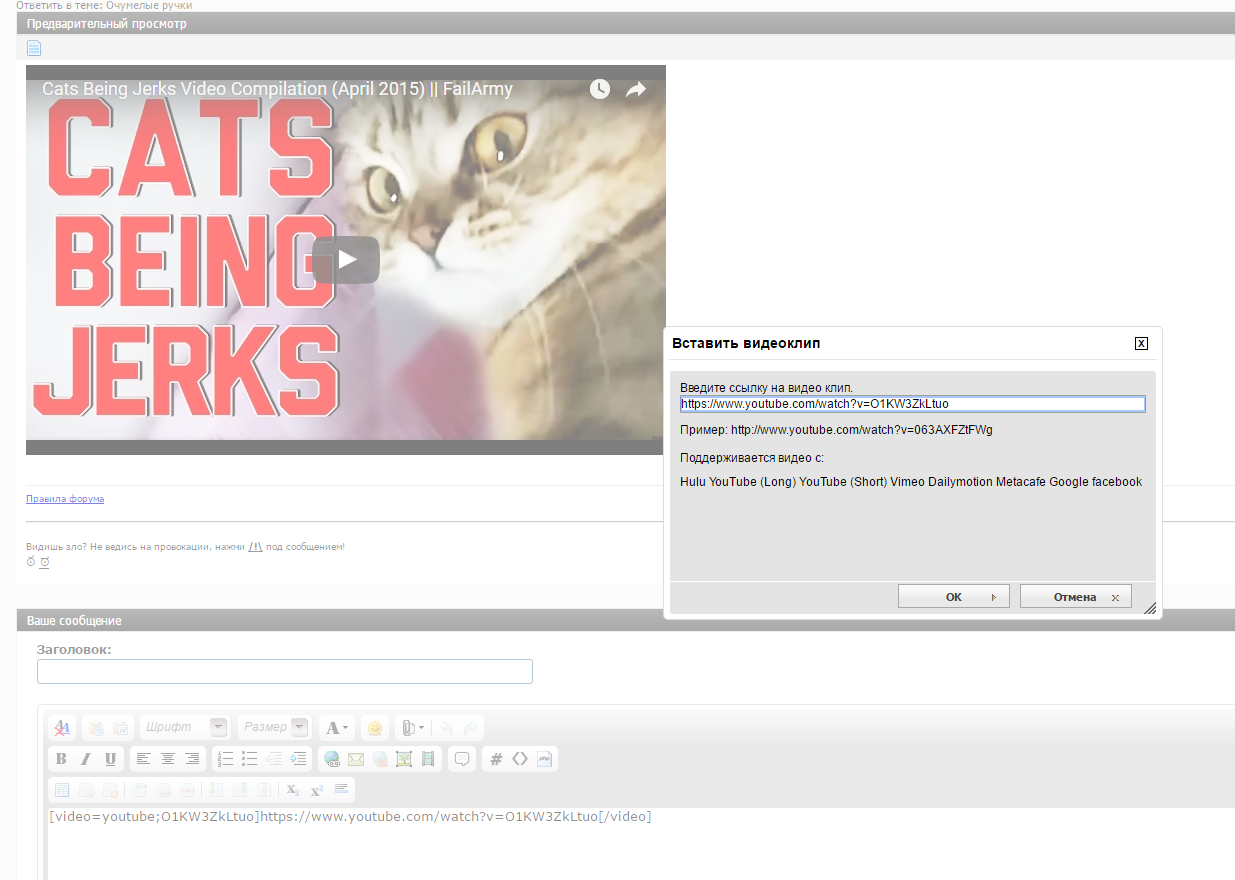Open the smiley emoticon picker
This screenshot has width=1235, height=880.
click(x=375, y=728)
